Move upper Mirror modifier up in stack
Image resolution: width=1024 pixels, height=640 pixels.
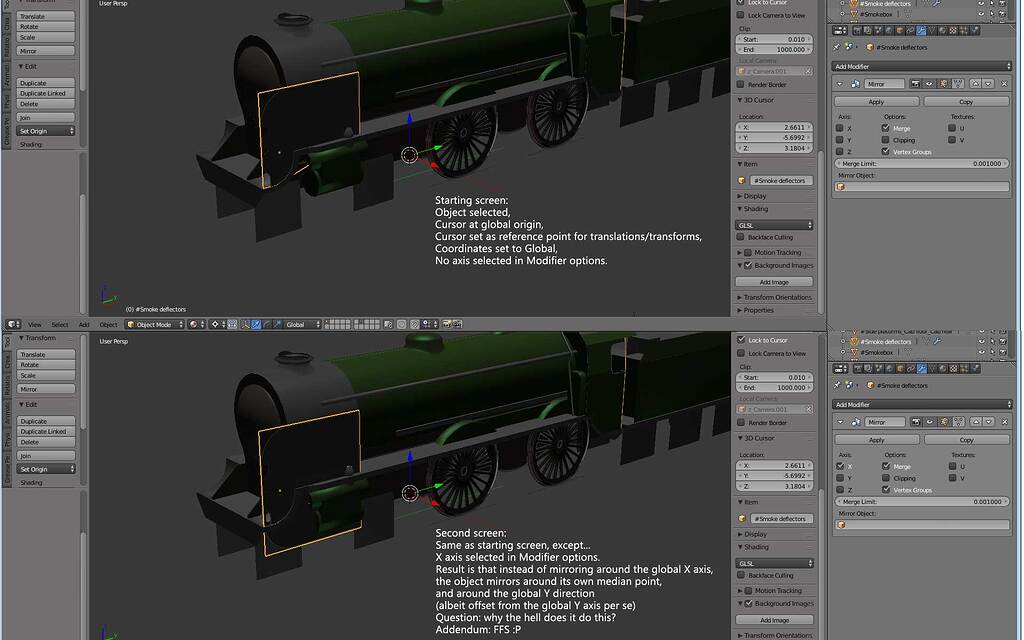click(x=976, y=84)
